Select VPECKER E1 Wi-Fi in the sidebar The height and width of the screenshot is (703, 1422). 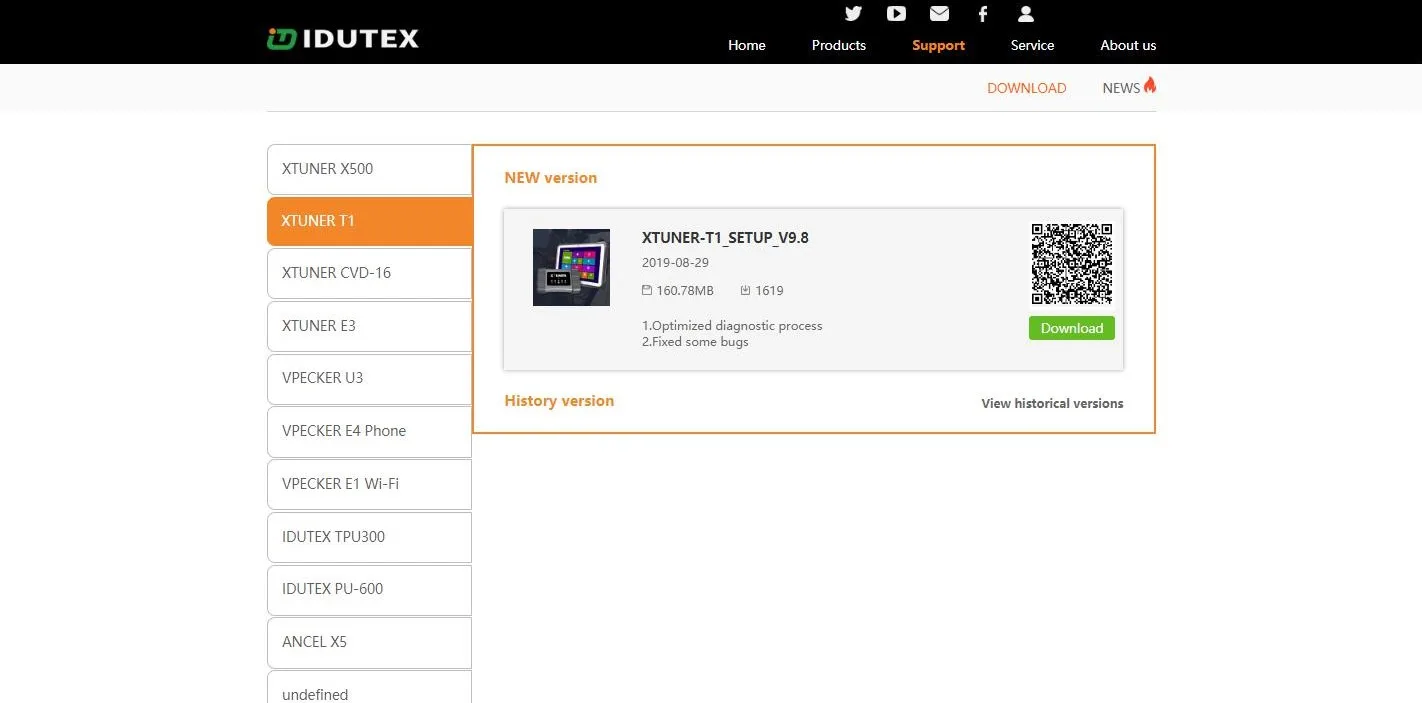[x=369, y=484]
